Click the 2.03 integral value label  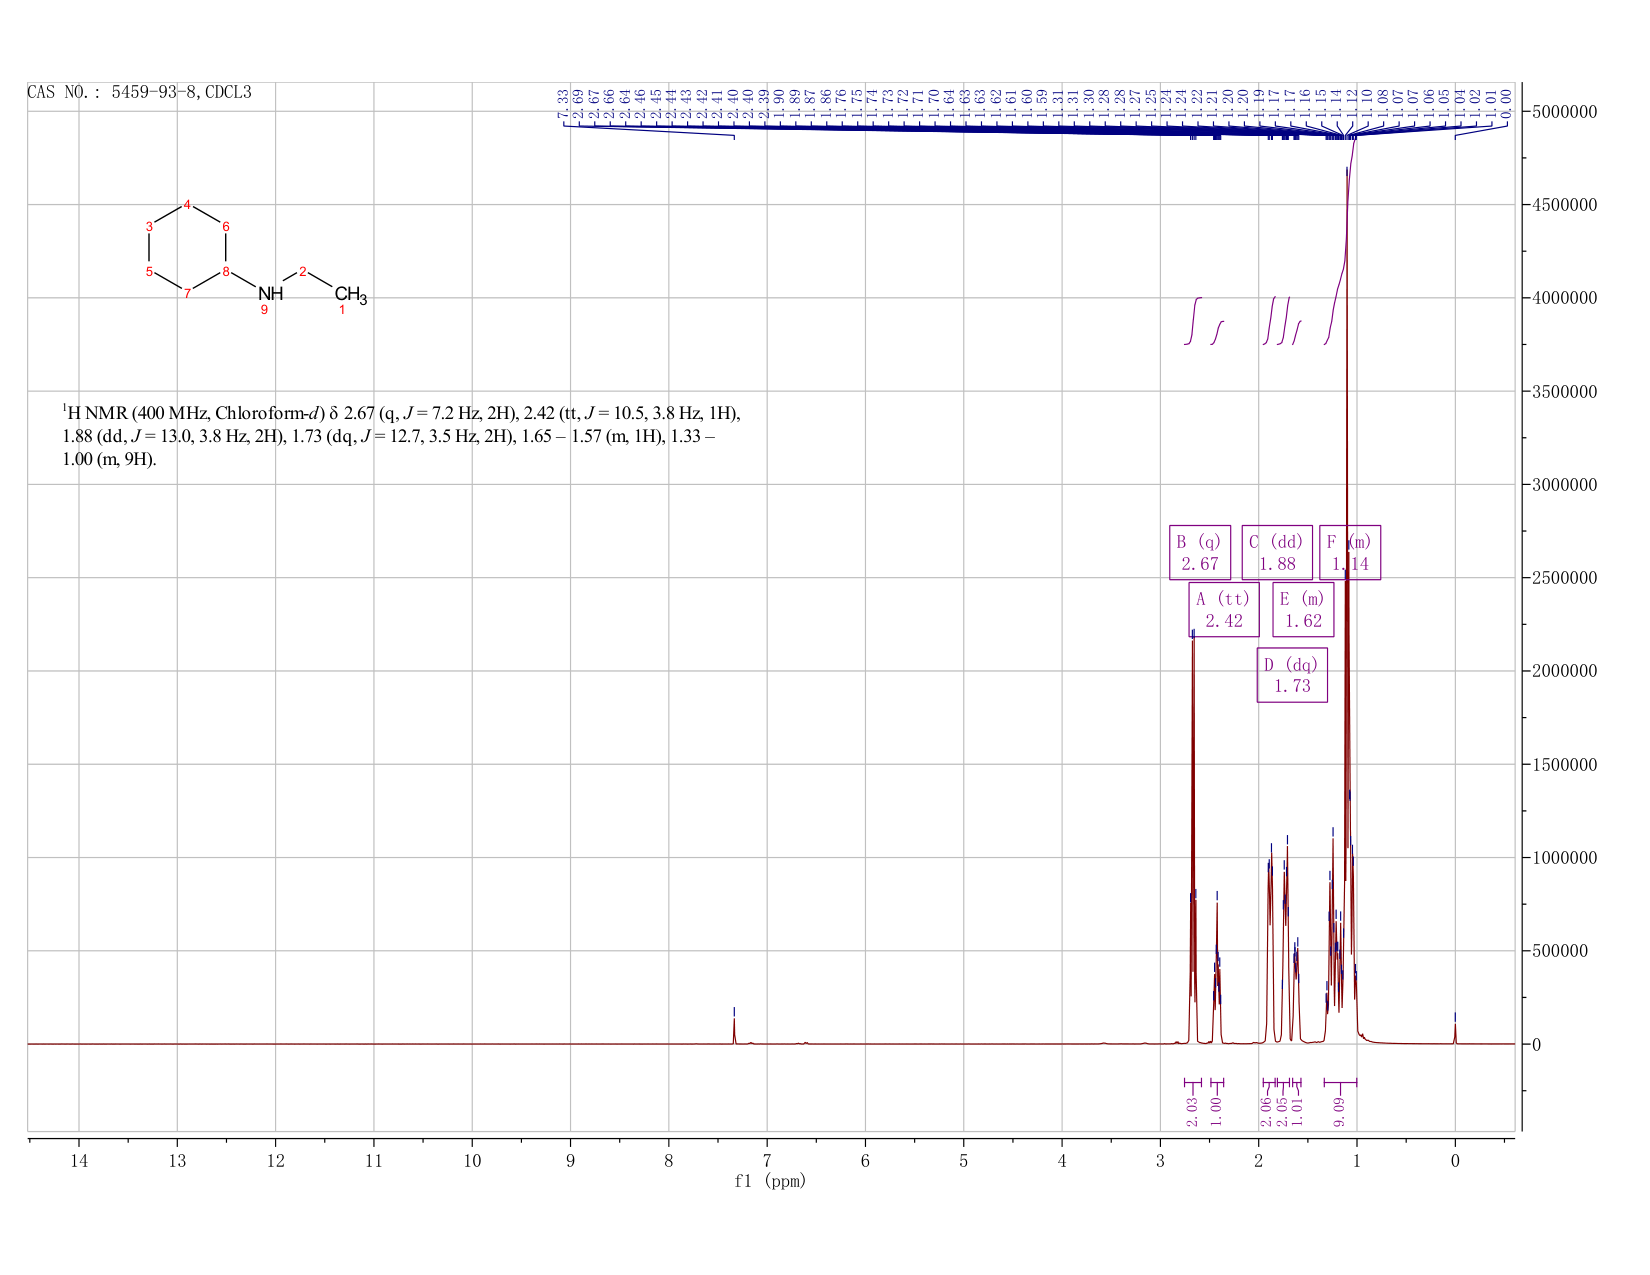1192,1111
